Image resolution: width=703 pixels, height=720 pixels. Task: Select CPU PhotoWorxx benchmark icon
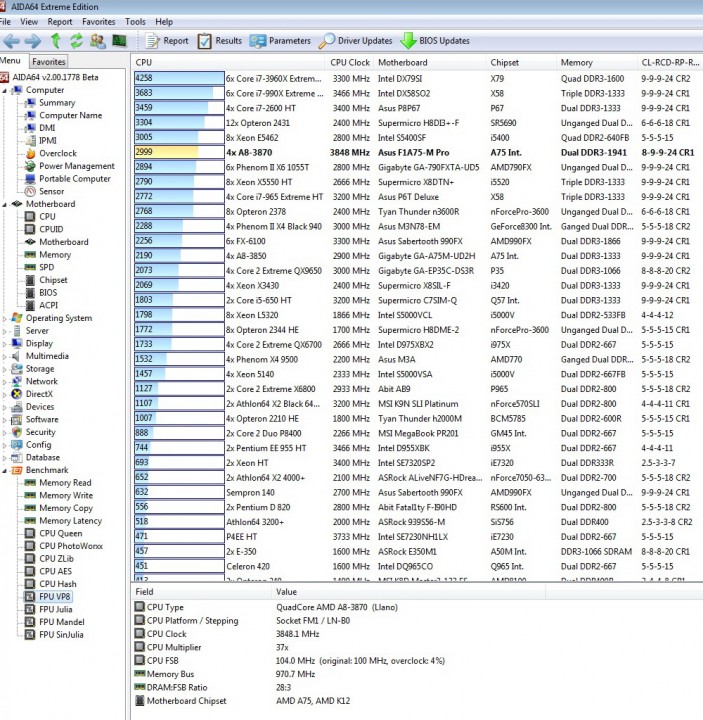coord(30,546)
